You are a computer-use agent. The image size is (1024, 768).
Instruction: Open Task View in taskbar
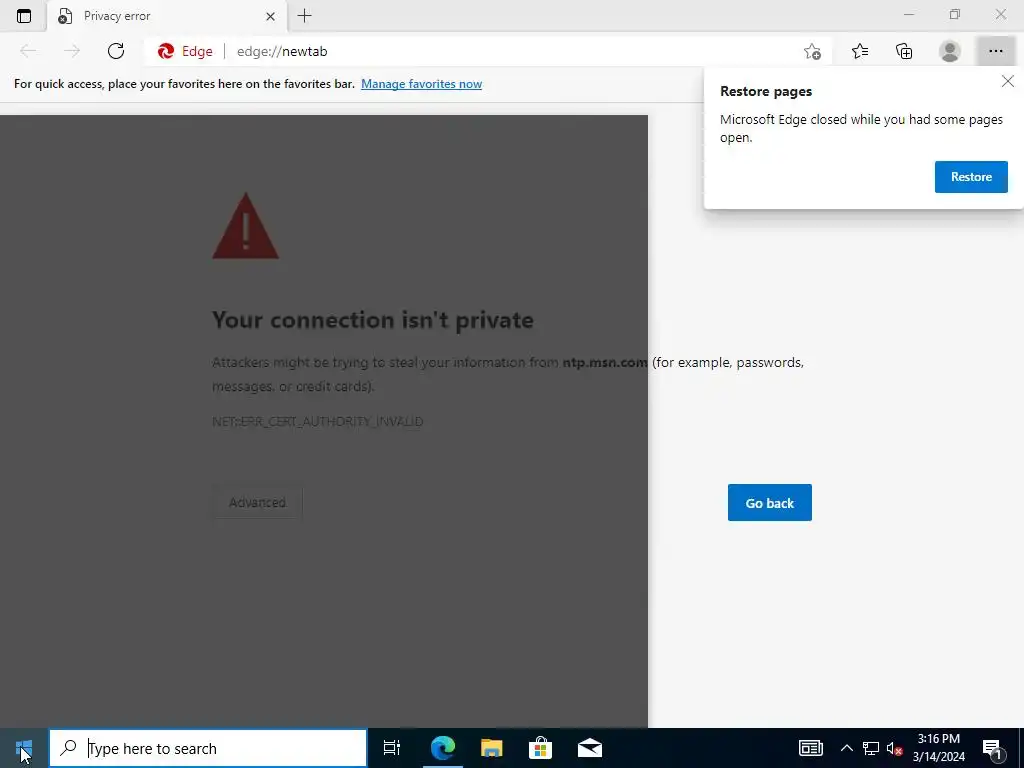tap(392, 748)
